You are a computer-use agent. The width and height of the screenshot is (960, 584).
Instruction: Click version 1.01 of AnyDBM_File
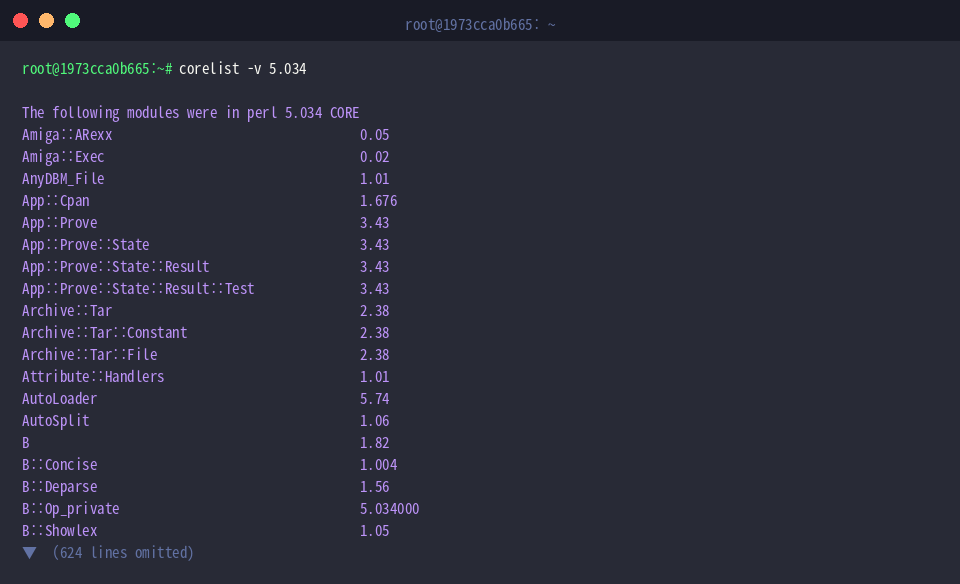(x=375, y=179)
